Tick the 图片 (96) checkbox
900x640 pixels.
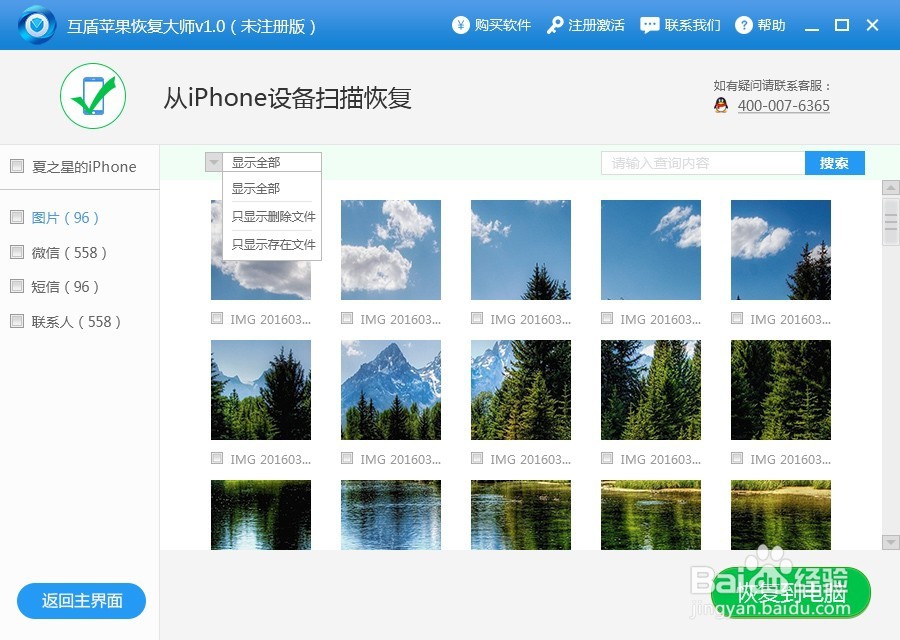17,216
